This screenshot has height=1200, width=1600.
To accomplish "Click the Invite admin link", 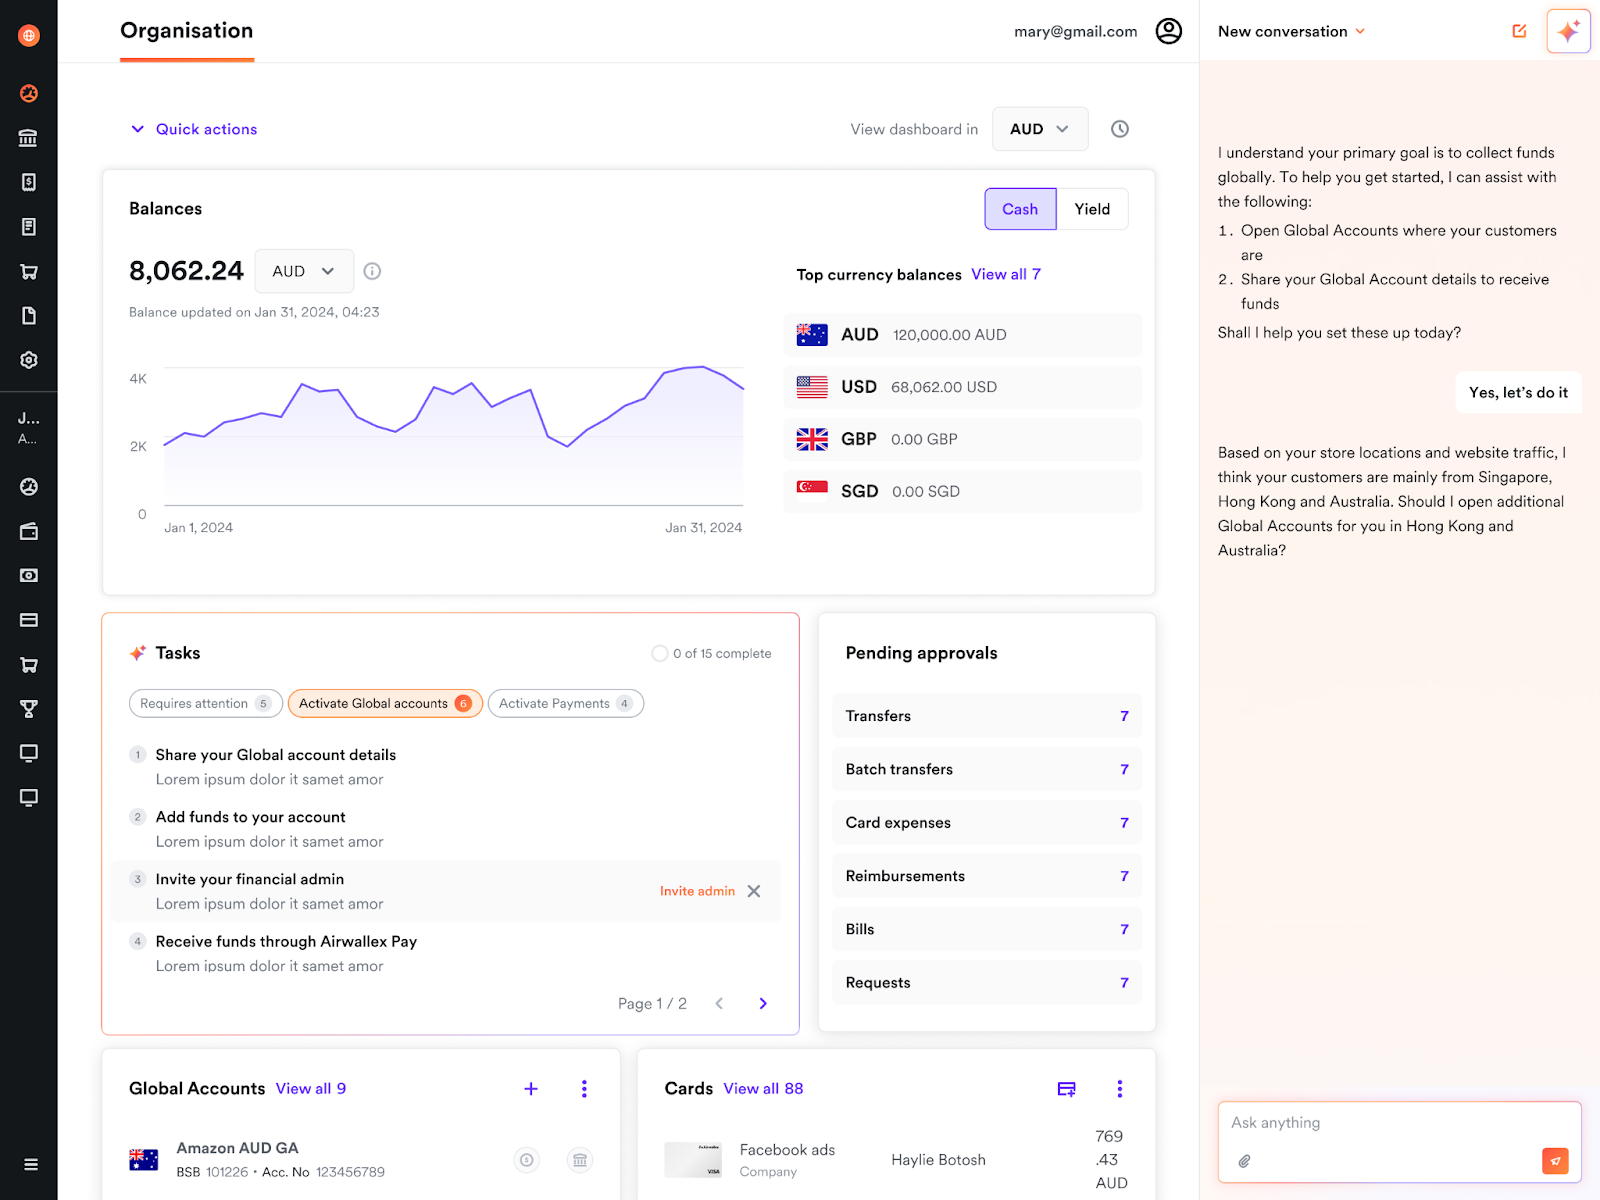I will pyautogui.click(x=697, y=891).
